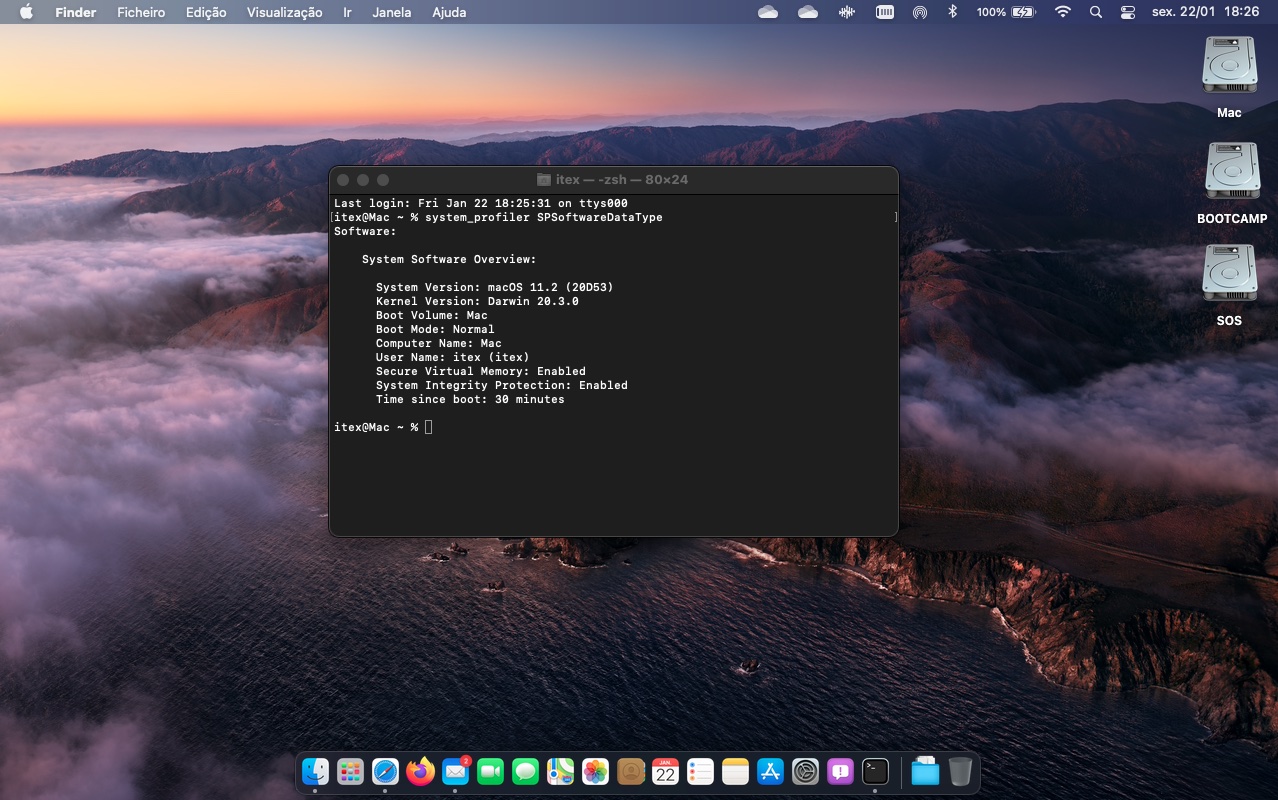The image size is (1278, 800).
Task: Click the system_profiler SPSoftwareDataType command text
Action: point(544,217)
